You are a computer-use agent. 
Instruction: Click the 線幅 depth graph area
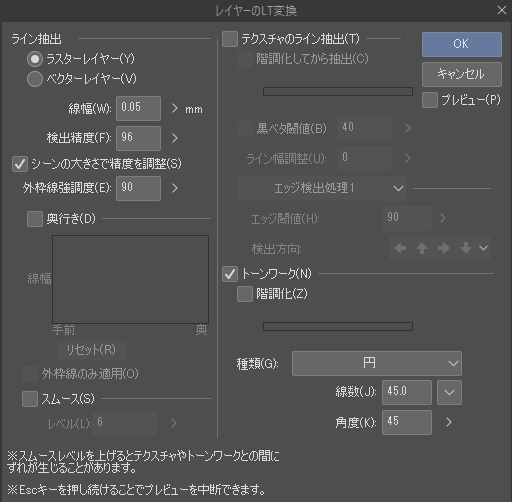tap(130, 279)
